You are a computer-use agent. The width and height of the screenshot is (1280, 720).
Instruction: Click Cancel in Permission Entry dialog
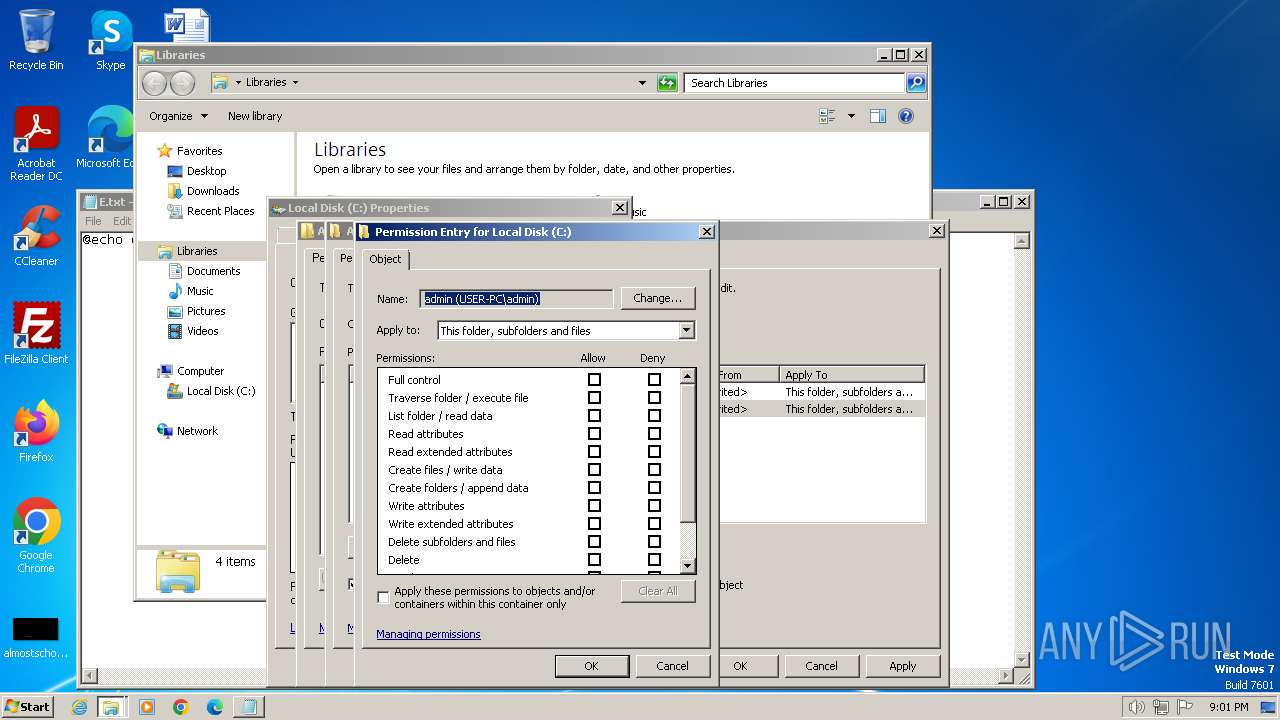click(672, 666)
